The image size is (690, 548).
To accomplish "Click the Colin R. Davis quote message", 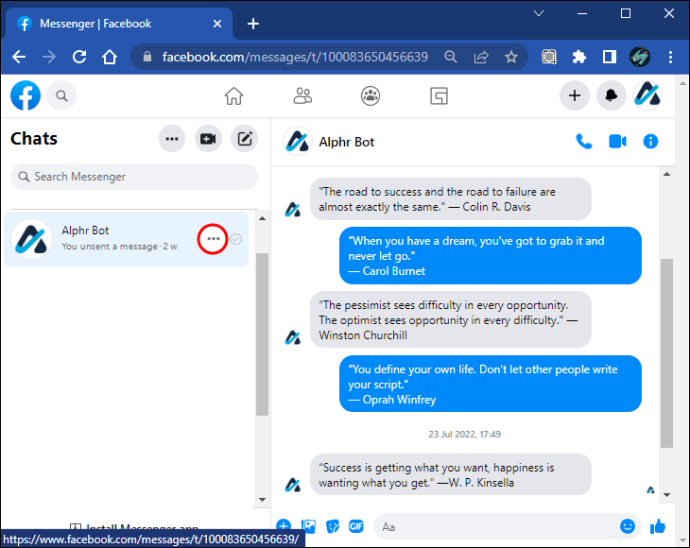I will tap(451, 199).
